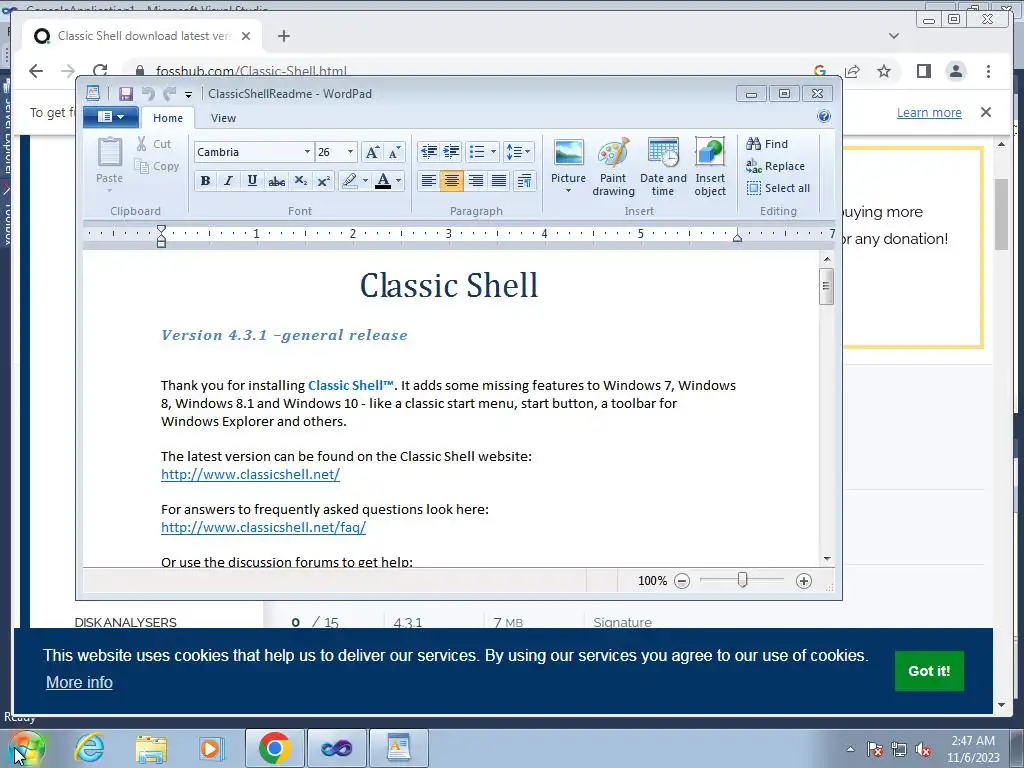
Task: Click the WordPad document scrollbar thumb
Action: (x=826, y=286)
